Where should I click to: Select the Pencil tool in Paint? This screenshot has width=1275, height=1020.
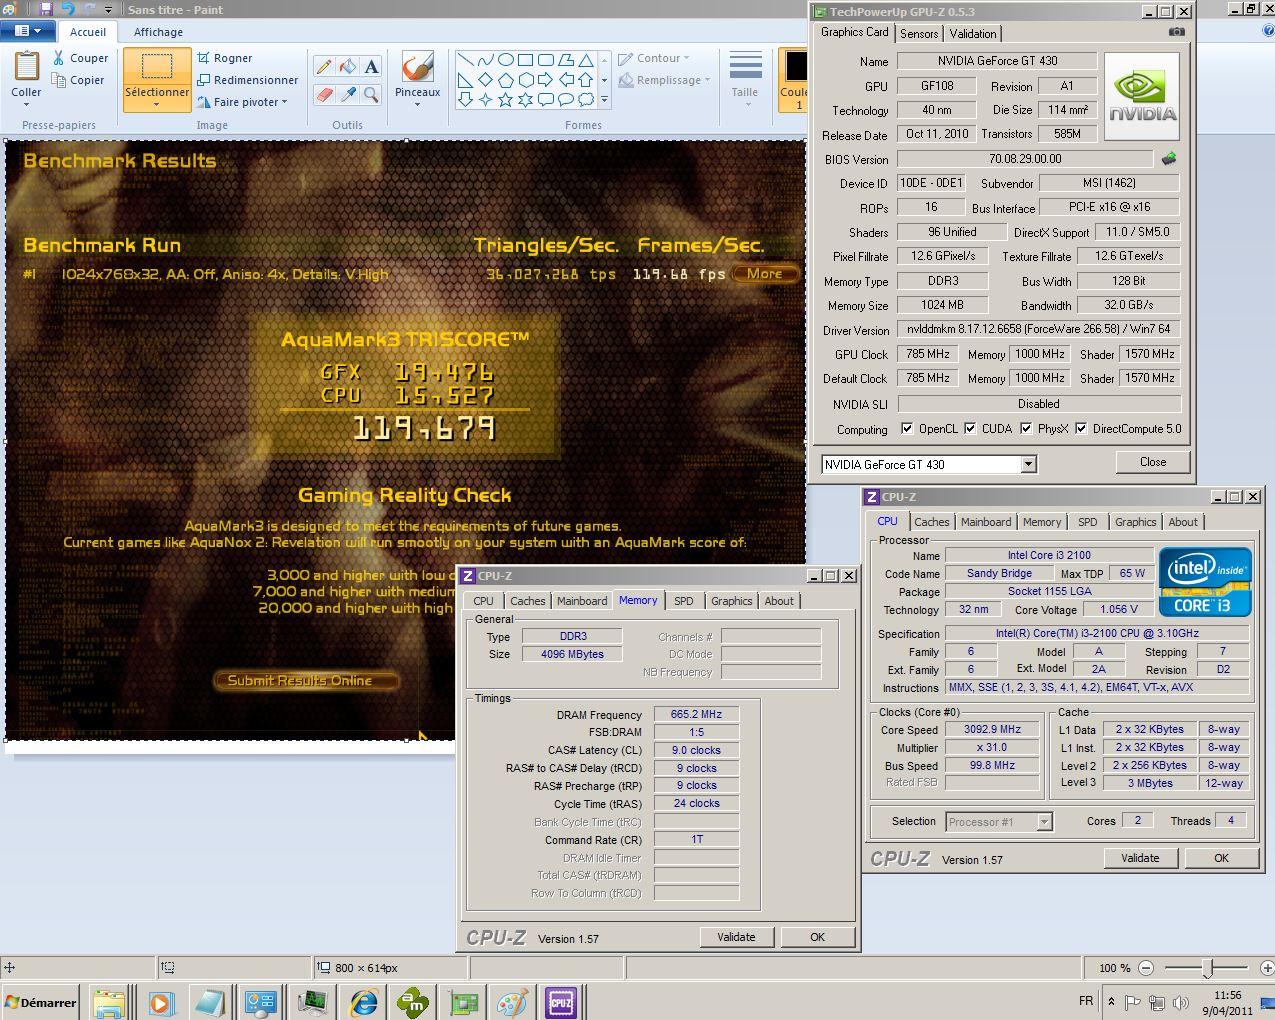[x=324, y=67]
